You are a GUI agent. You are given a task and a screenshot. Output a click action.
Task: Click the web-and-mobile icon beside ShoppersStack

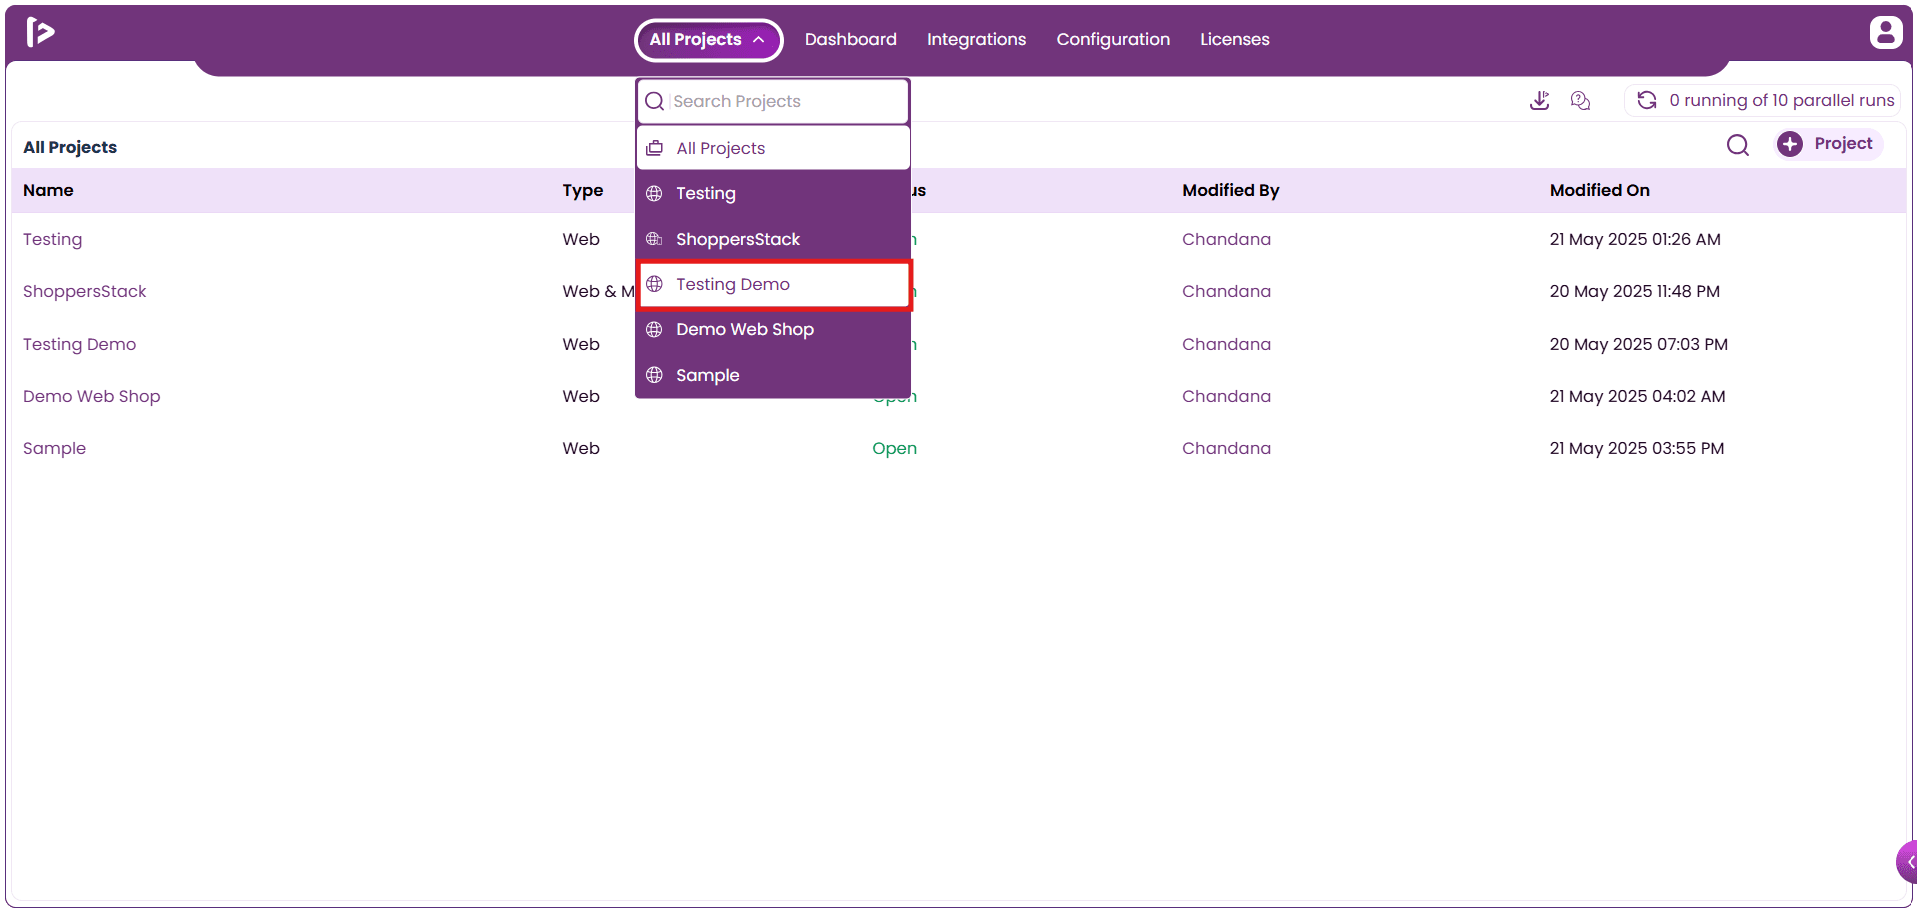[x=654, y=239]
